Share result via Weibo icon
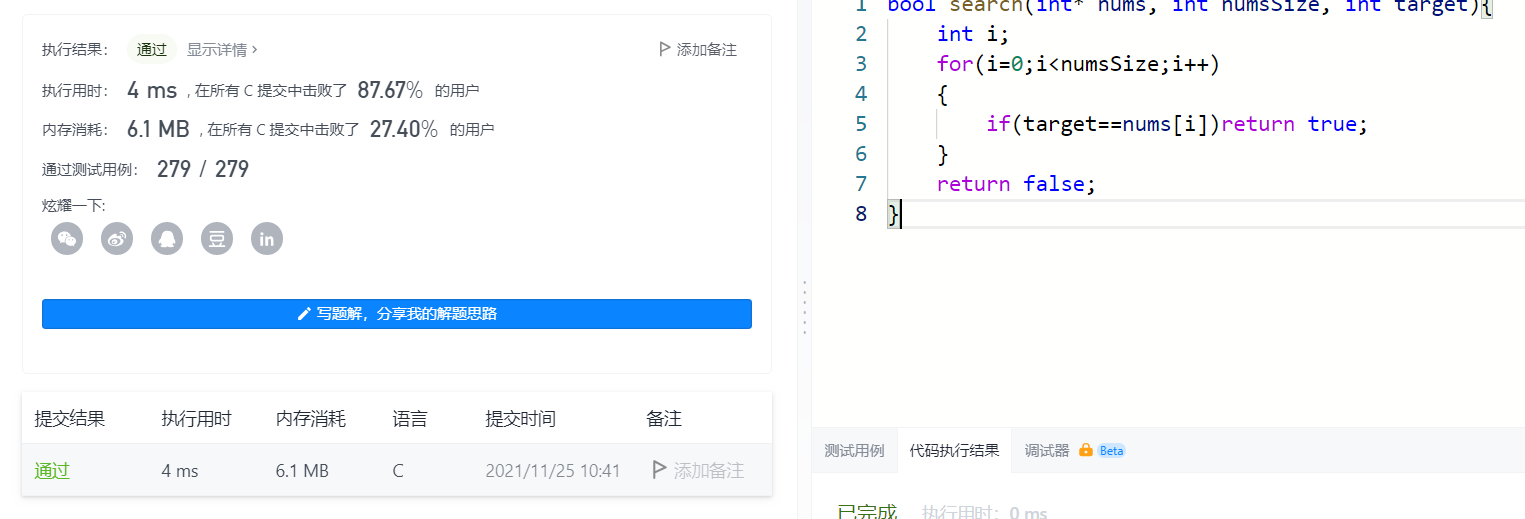This screenshot has height=519, width=1525. coord(117,238)
